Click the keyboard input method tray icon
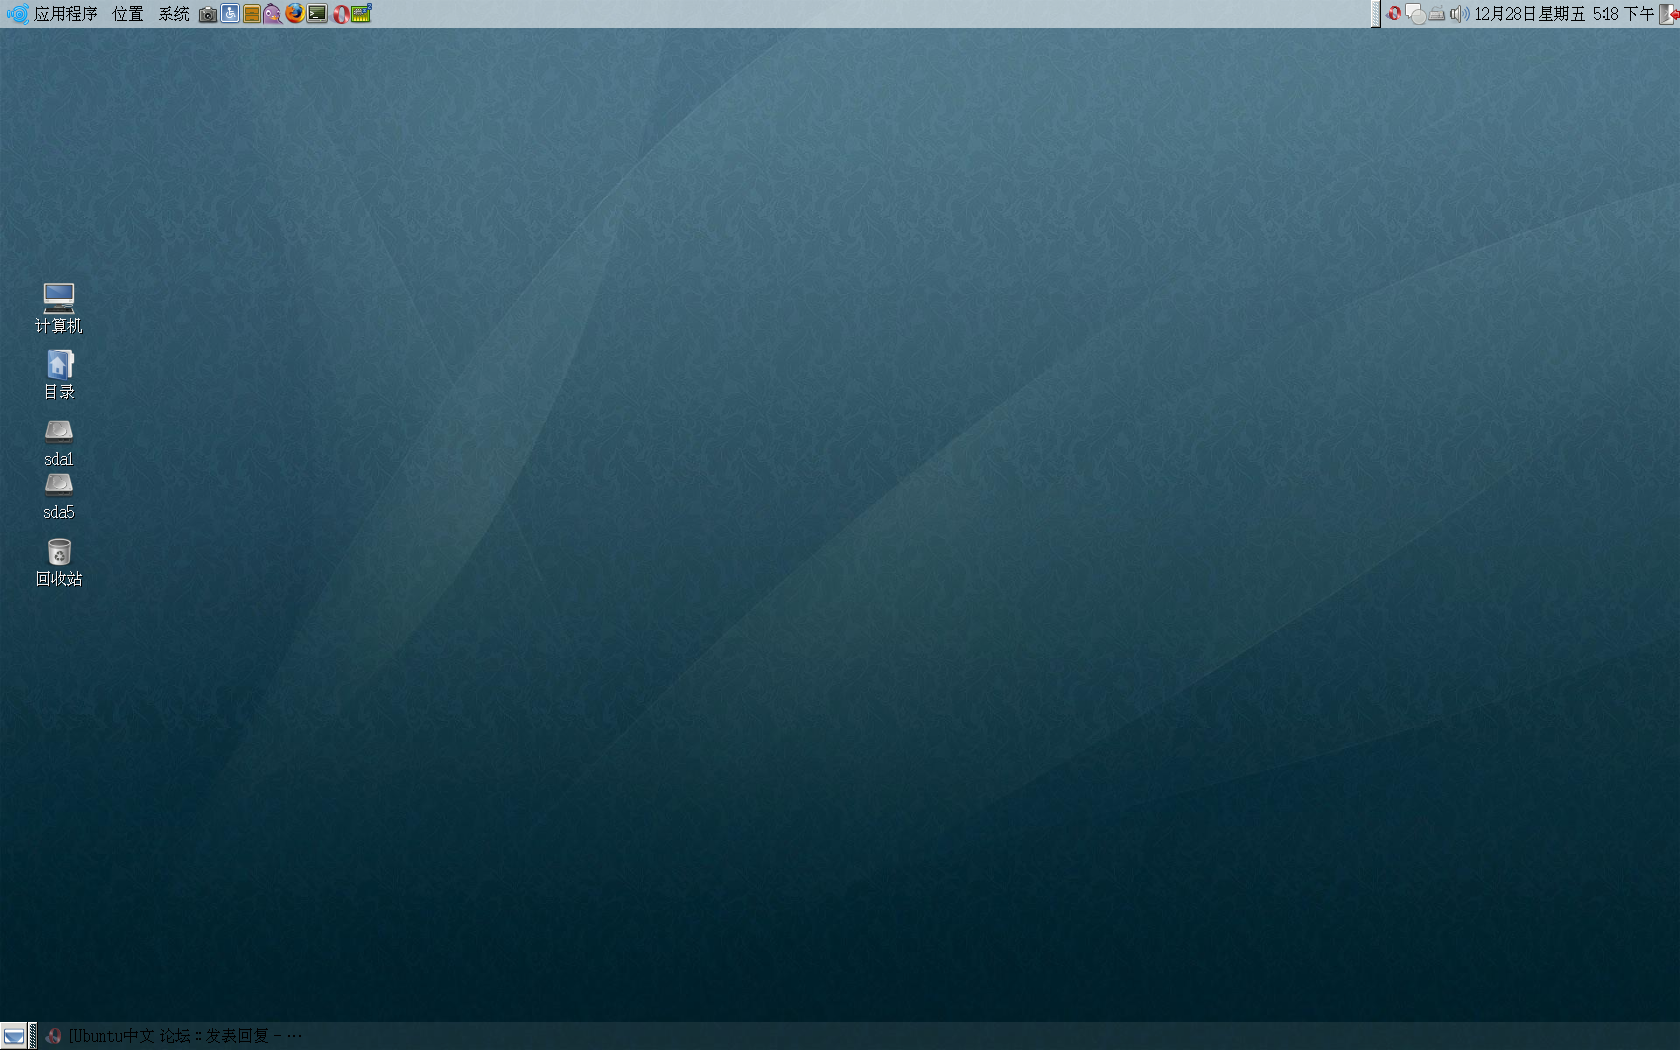1680x1050 pixels. pos(1437,14)
